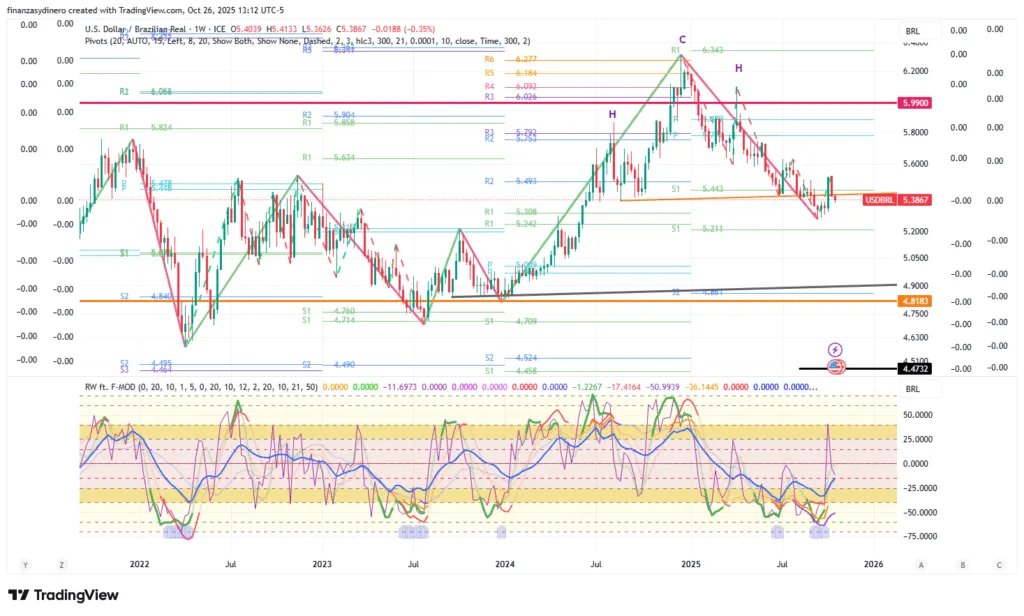
Task: Click the 2024 label on time axis
Action: (505, 565)
